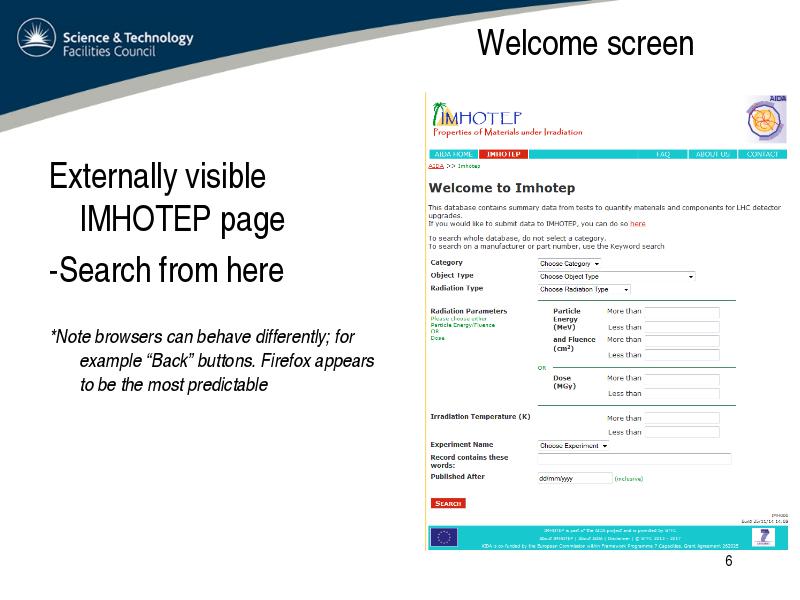Click the IMHOTEP palm tree logo
This screenshot has width=800, height=600.
point(477,115)
